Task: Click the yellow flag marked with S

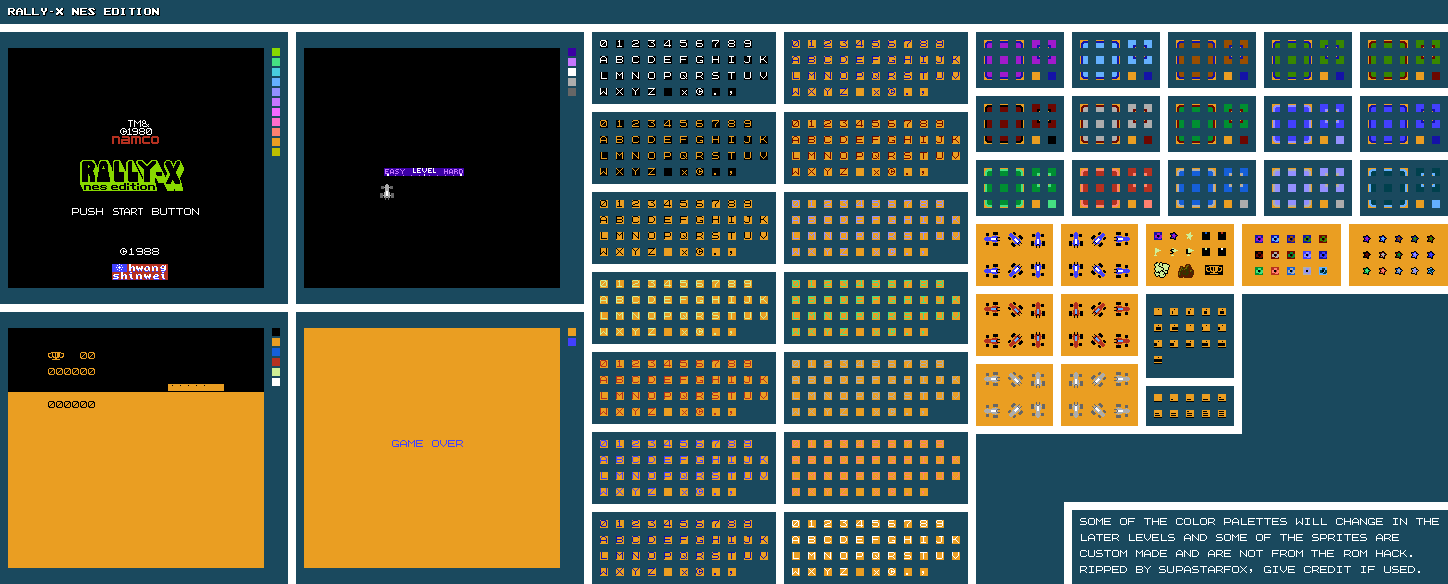Action: pos(1173,251)
